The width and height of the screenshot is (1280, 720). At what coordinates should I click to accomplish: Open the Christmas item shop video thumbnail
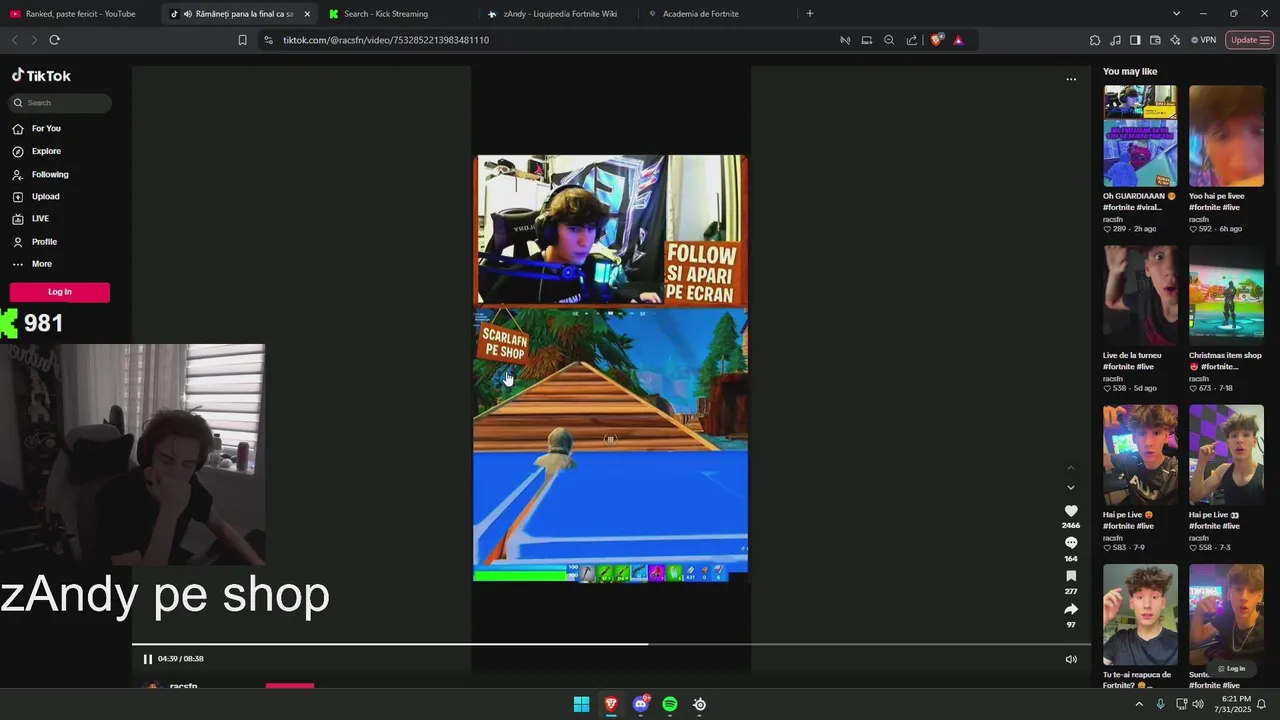[x=1226, y=296]
